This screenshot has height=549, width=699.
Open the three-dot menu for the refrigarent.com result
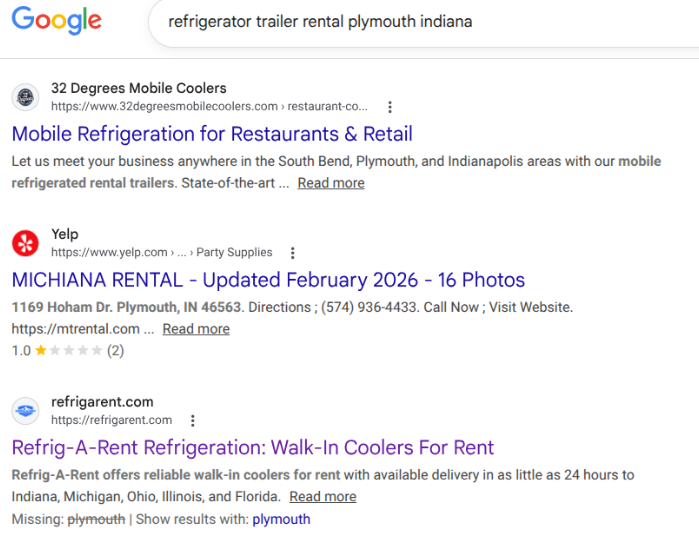coord(193,421)
